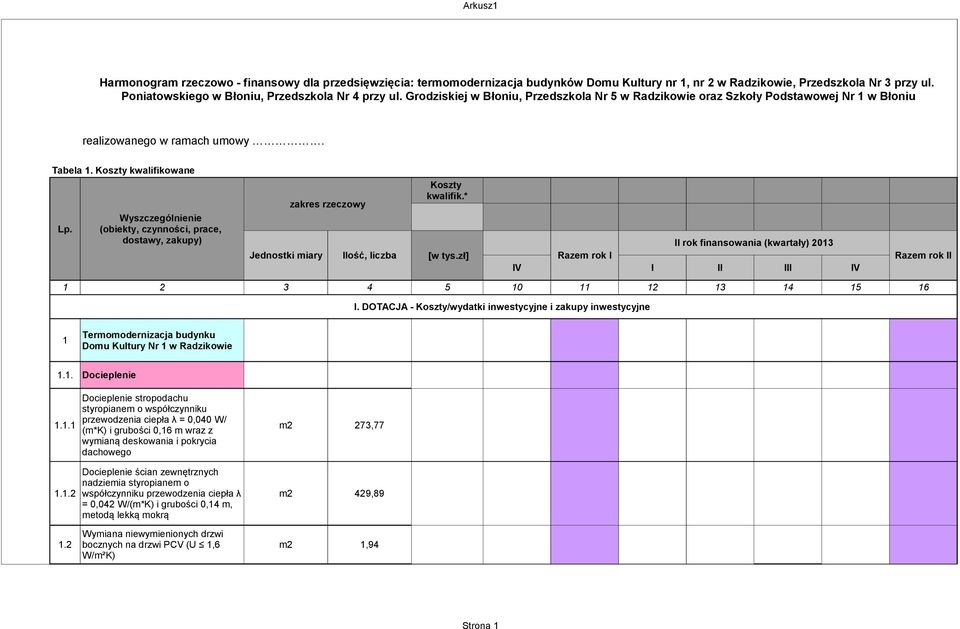Viewport: 960px width, 629px height.
Task: Click the 'Ilość, liczba' header cell
Action: pos(369,255)
